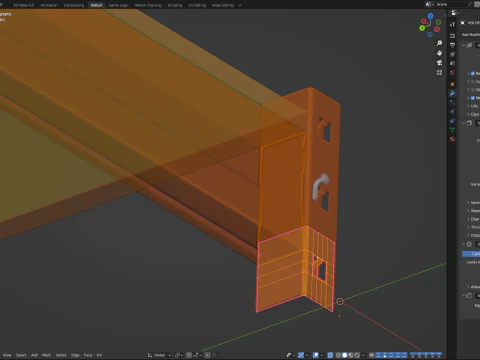Toggle snapping magnet icon

[x=189, y=355]
